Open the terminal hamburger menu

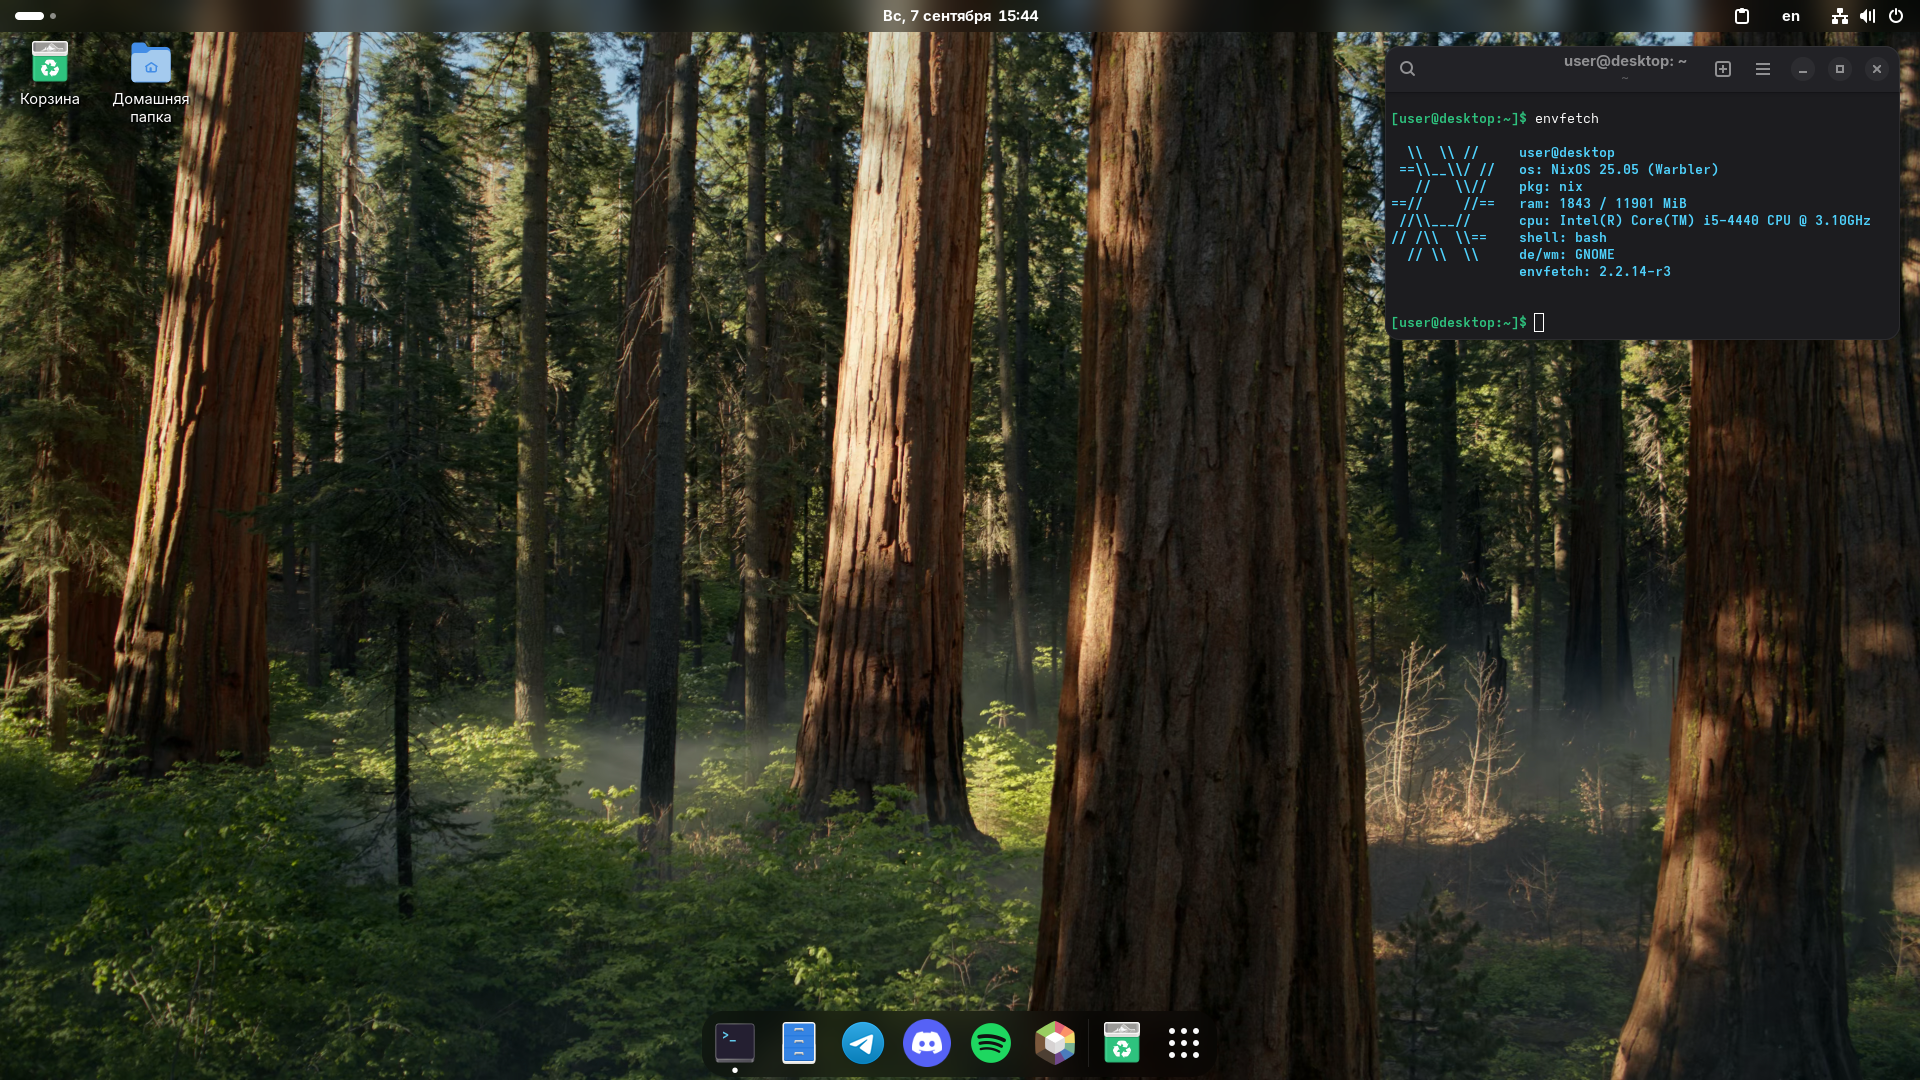[x=1762, y=69]
